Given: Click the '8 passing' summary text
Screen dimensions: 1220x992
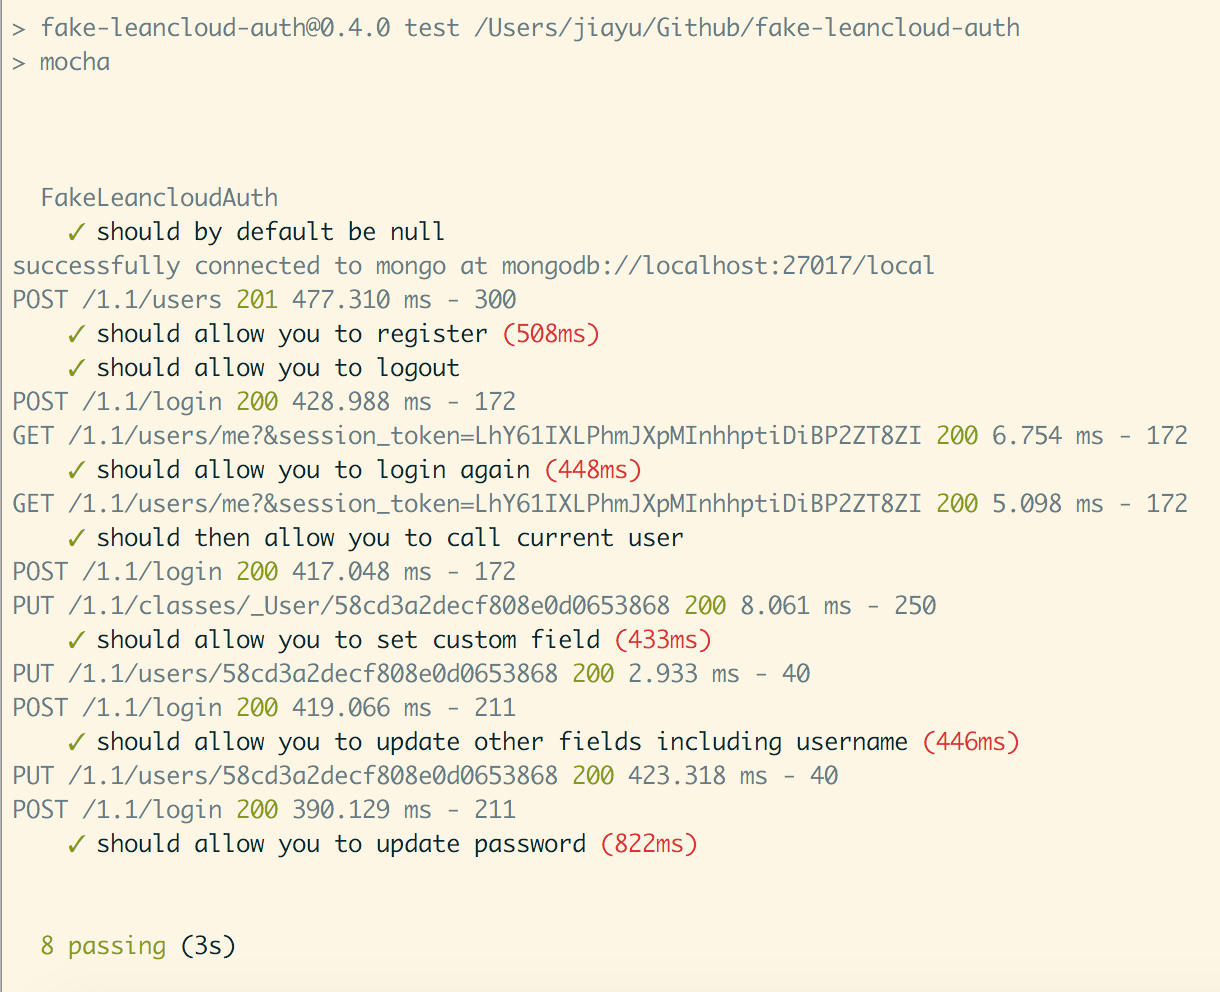Looking at the screenshot, I should pos(103,946).
